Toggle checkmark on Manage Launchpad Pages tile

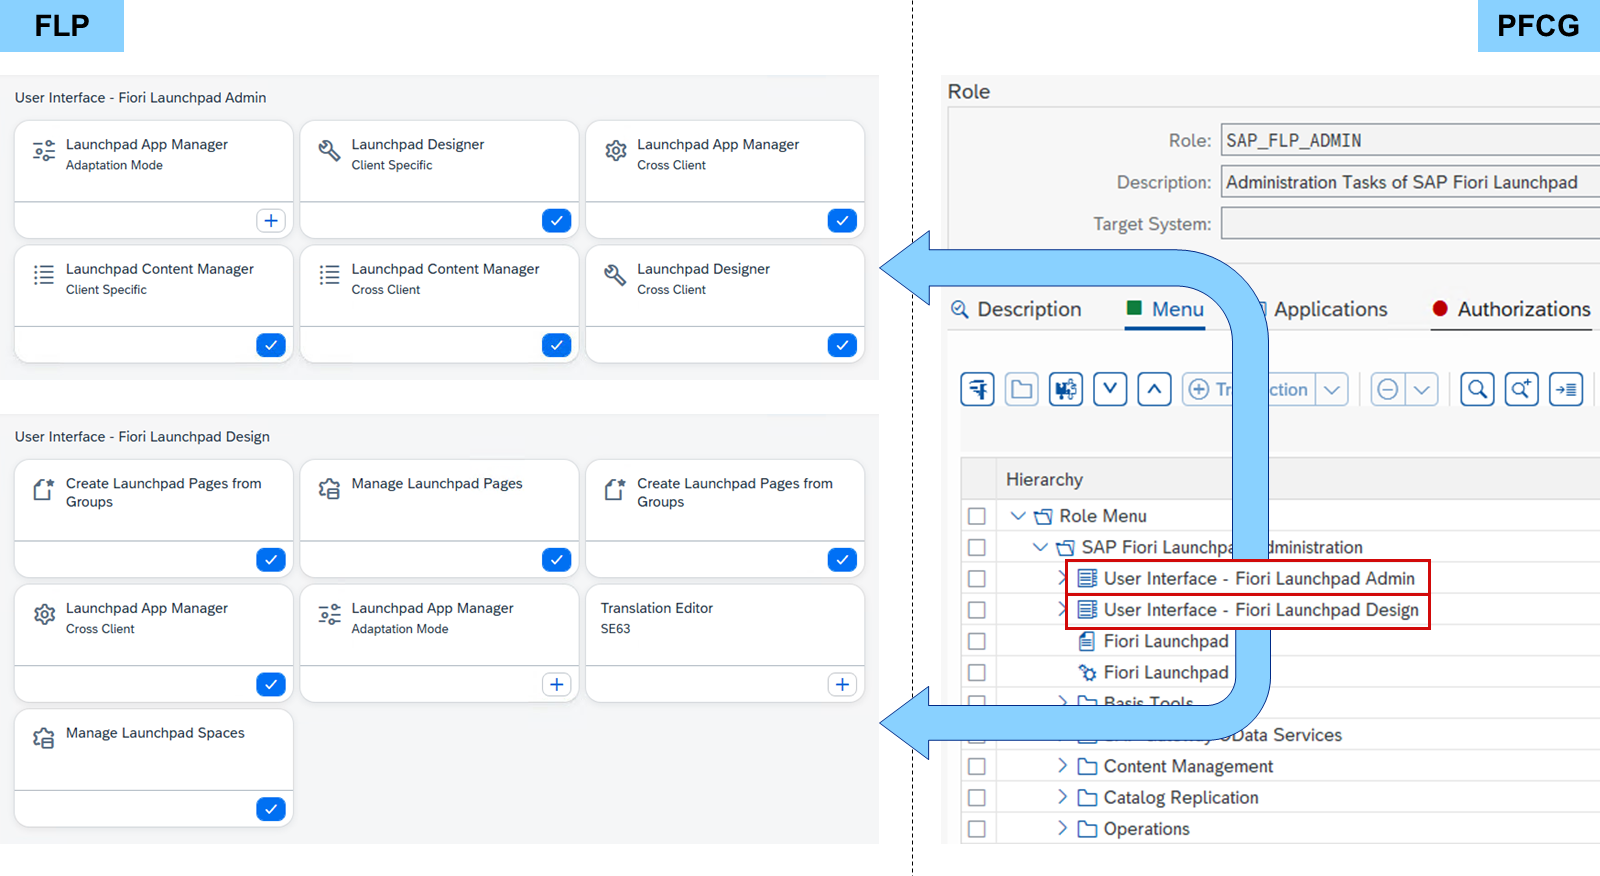click(x=557, y=559)
